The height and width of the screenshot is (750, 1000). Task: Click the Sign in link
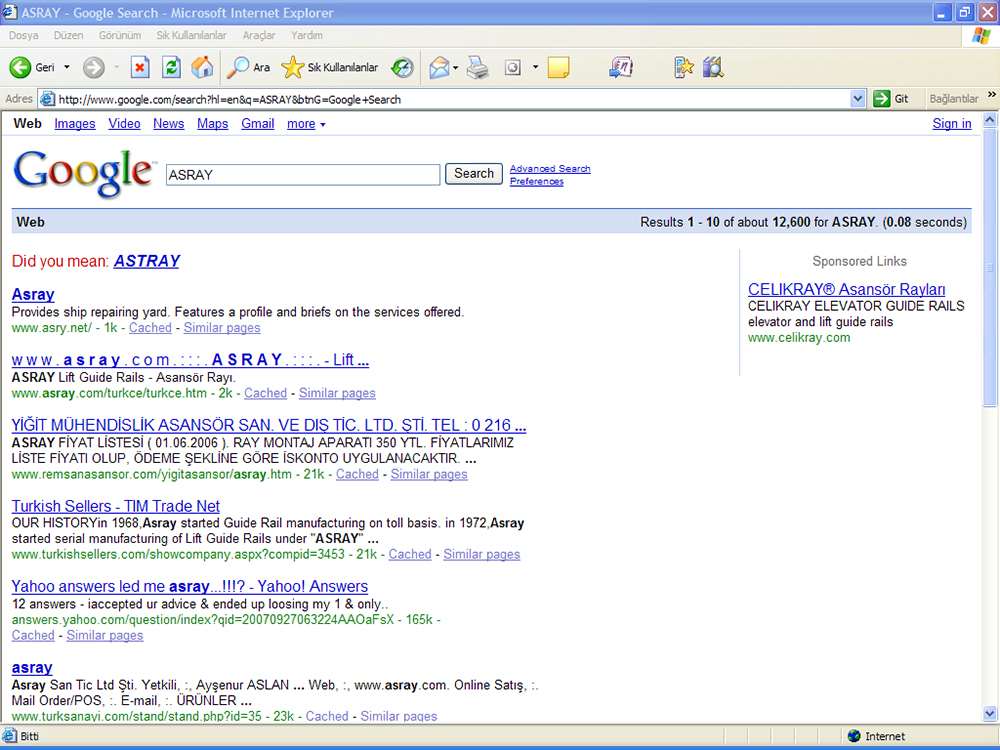tap(952, 124)
